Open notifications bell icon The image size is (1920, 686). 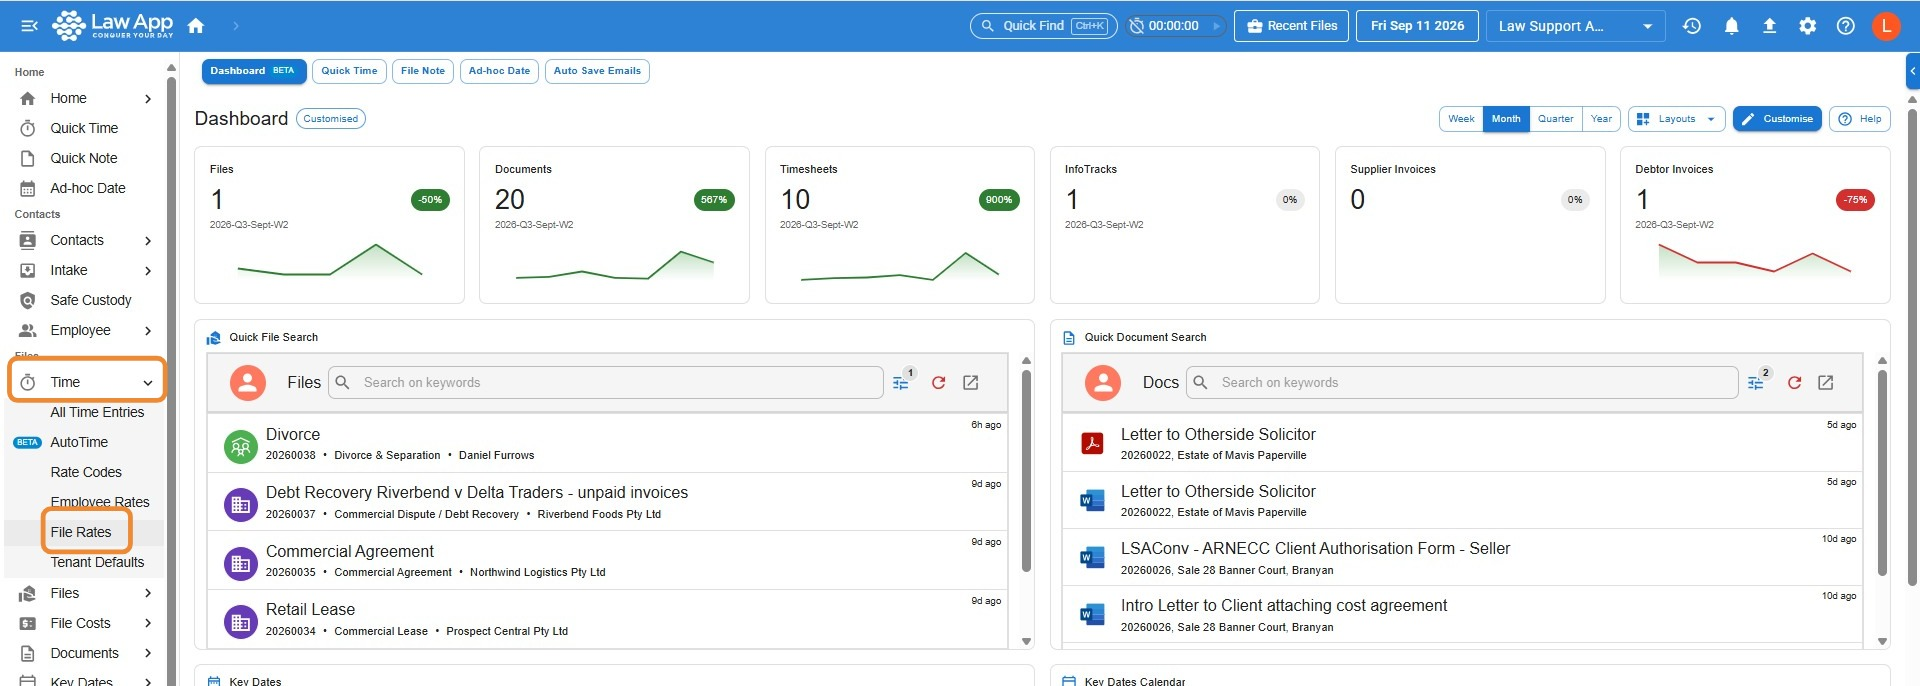1731,26
